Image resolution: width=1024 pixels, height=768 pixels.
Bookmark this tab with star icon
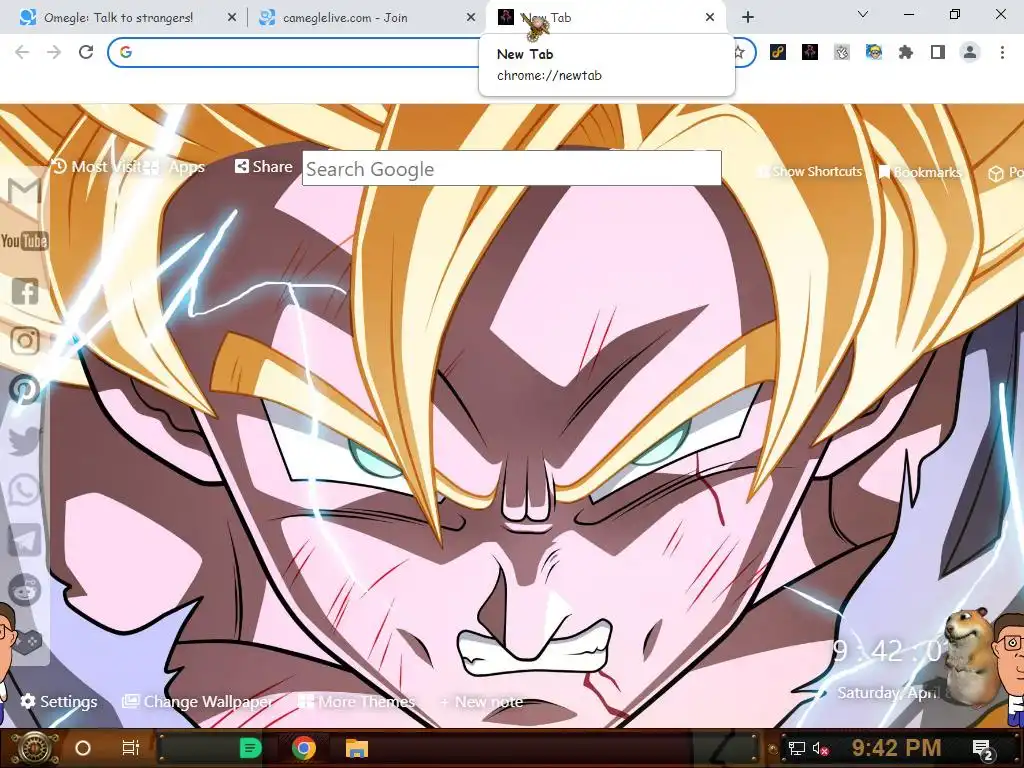(x=739, y=52)
